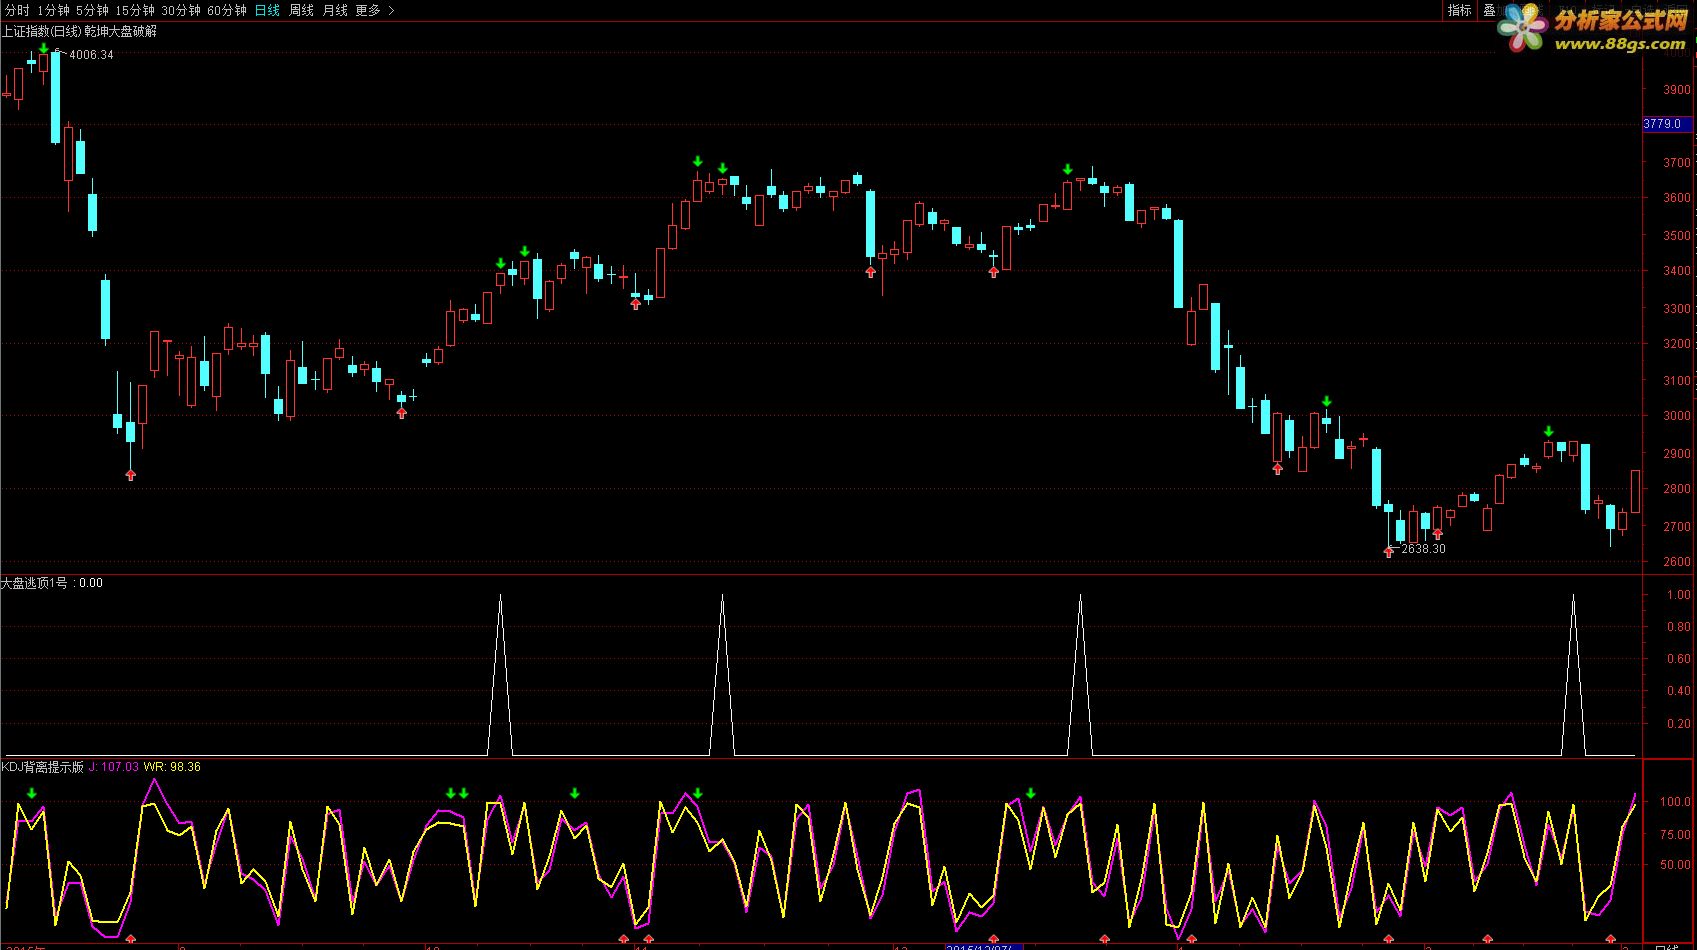Select the 日线 daily chart tab
The image size is (1697, 950).
pos(267,10)
